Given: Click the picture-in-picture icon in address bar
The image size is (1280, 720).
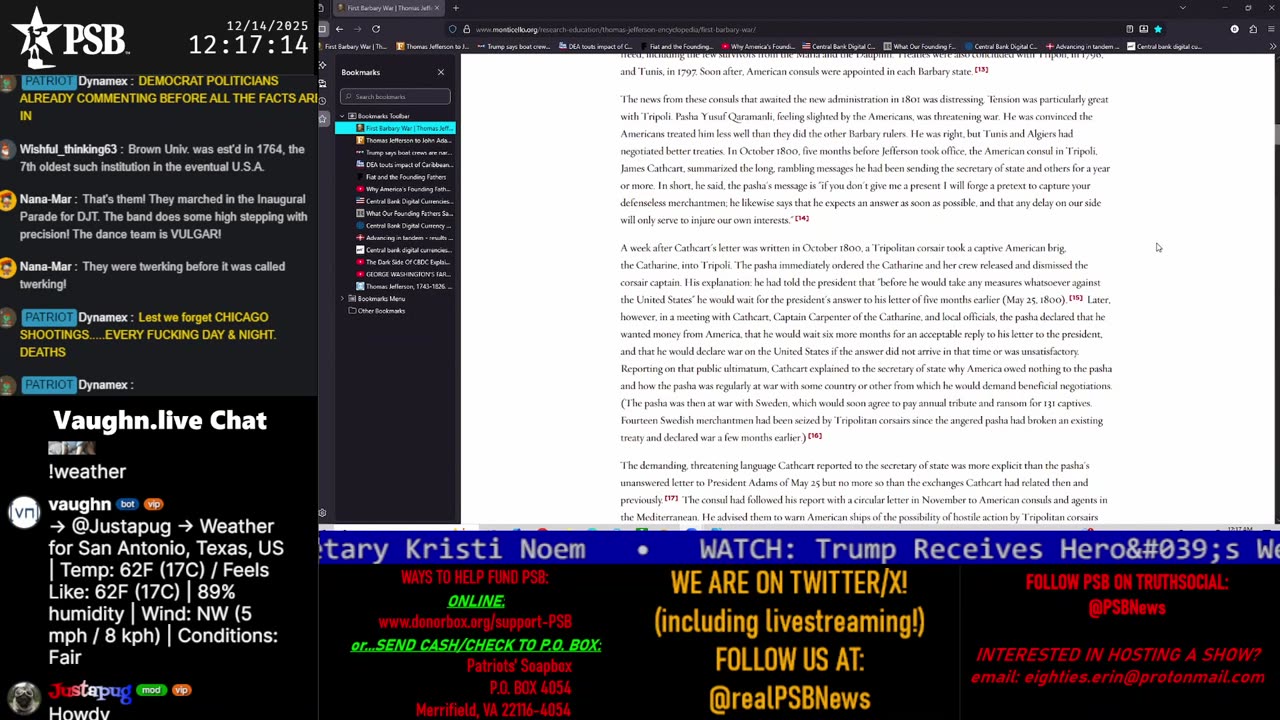Looking at the screenshot, I should (x=1144, y=29).
